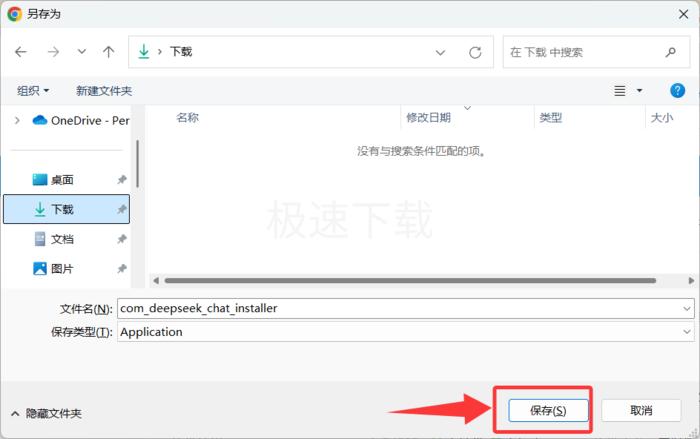
Task: Click the forward navigation arrow
Action: pyautogui.click(x=53, y=52)
